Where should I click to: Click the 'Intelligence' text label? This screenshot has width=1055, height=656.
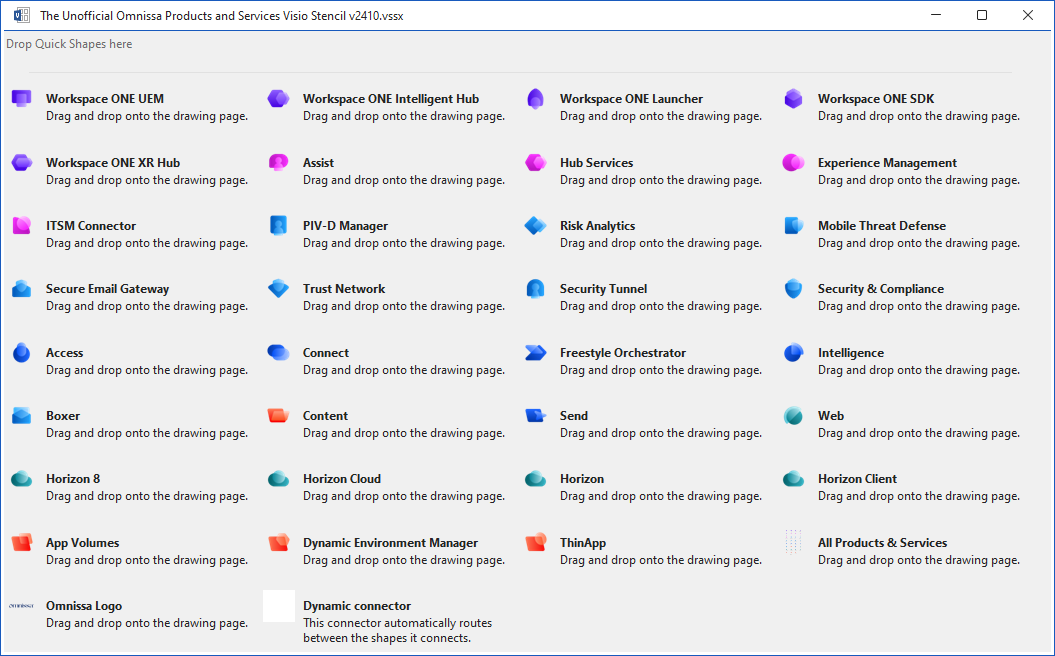click(850, 353)
